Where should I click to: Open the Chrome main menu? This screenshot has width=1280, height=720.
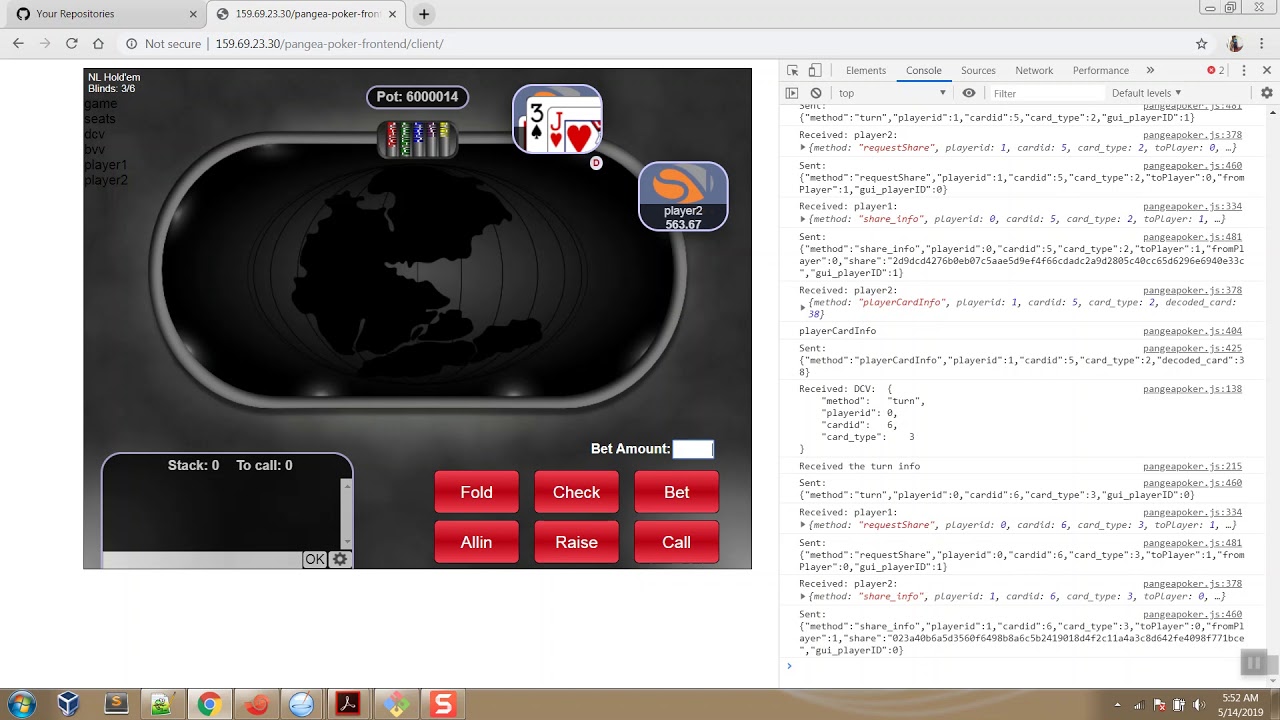point(1263,44)
